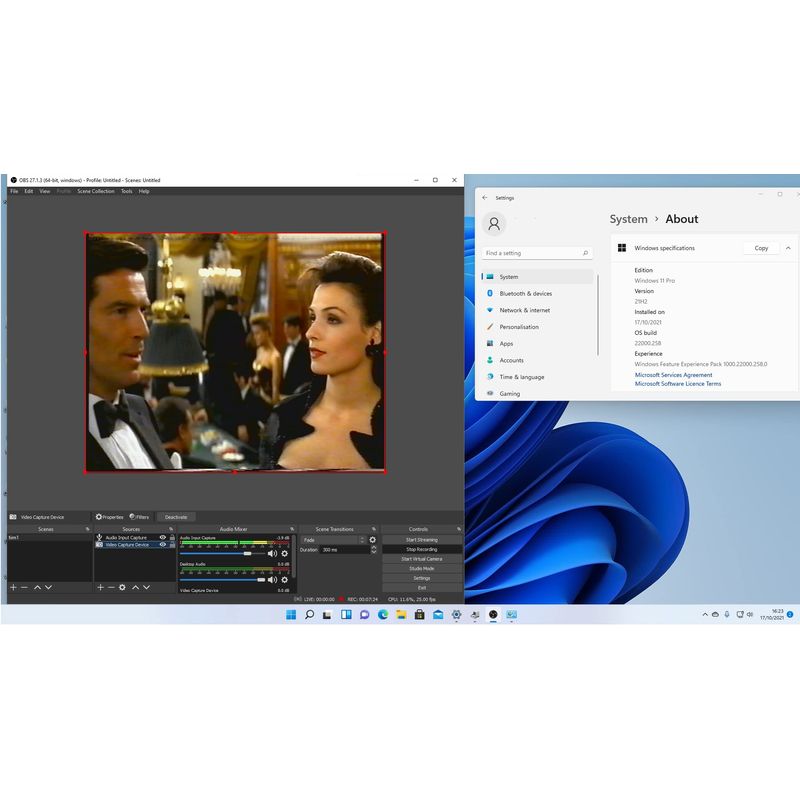Open Microsoft Software Licence Terms link
Viewport: 800px width, 800px height.
(x=678, y=384)
